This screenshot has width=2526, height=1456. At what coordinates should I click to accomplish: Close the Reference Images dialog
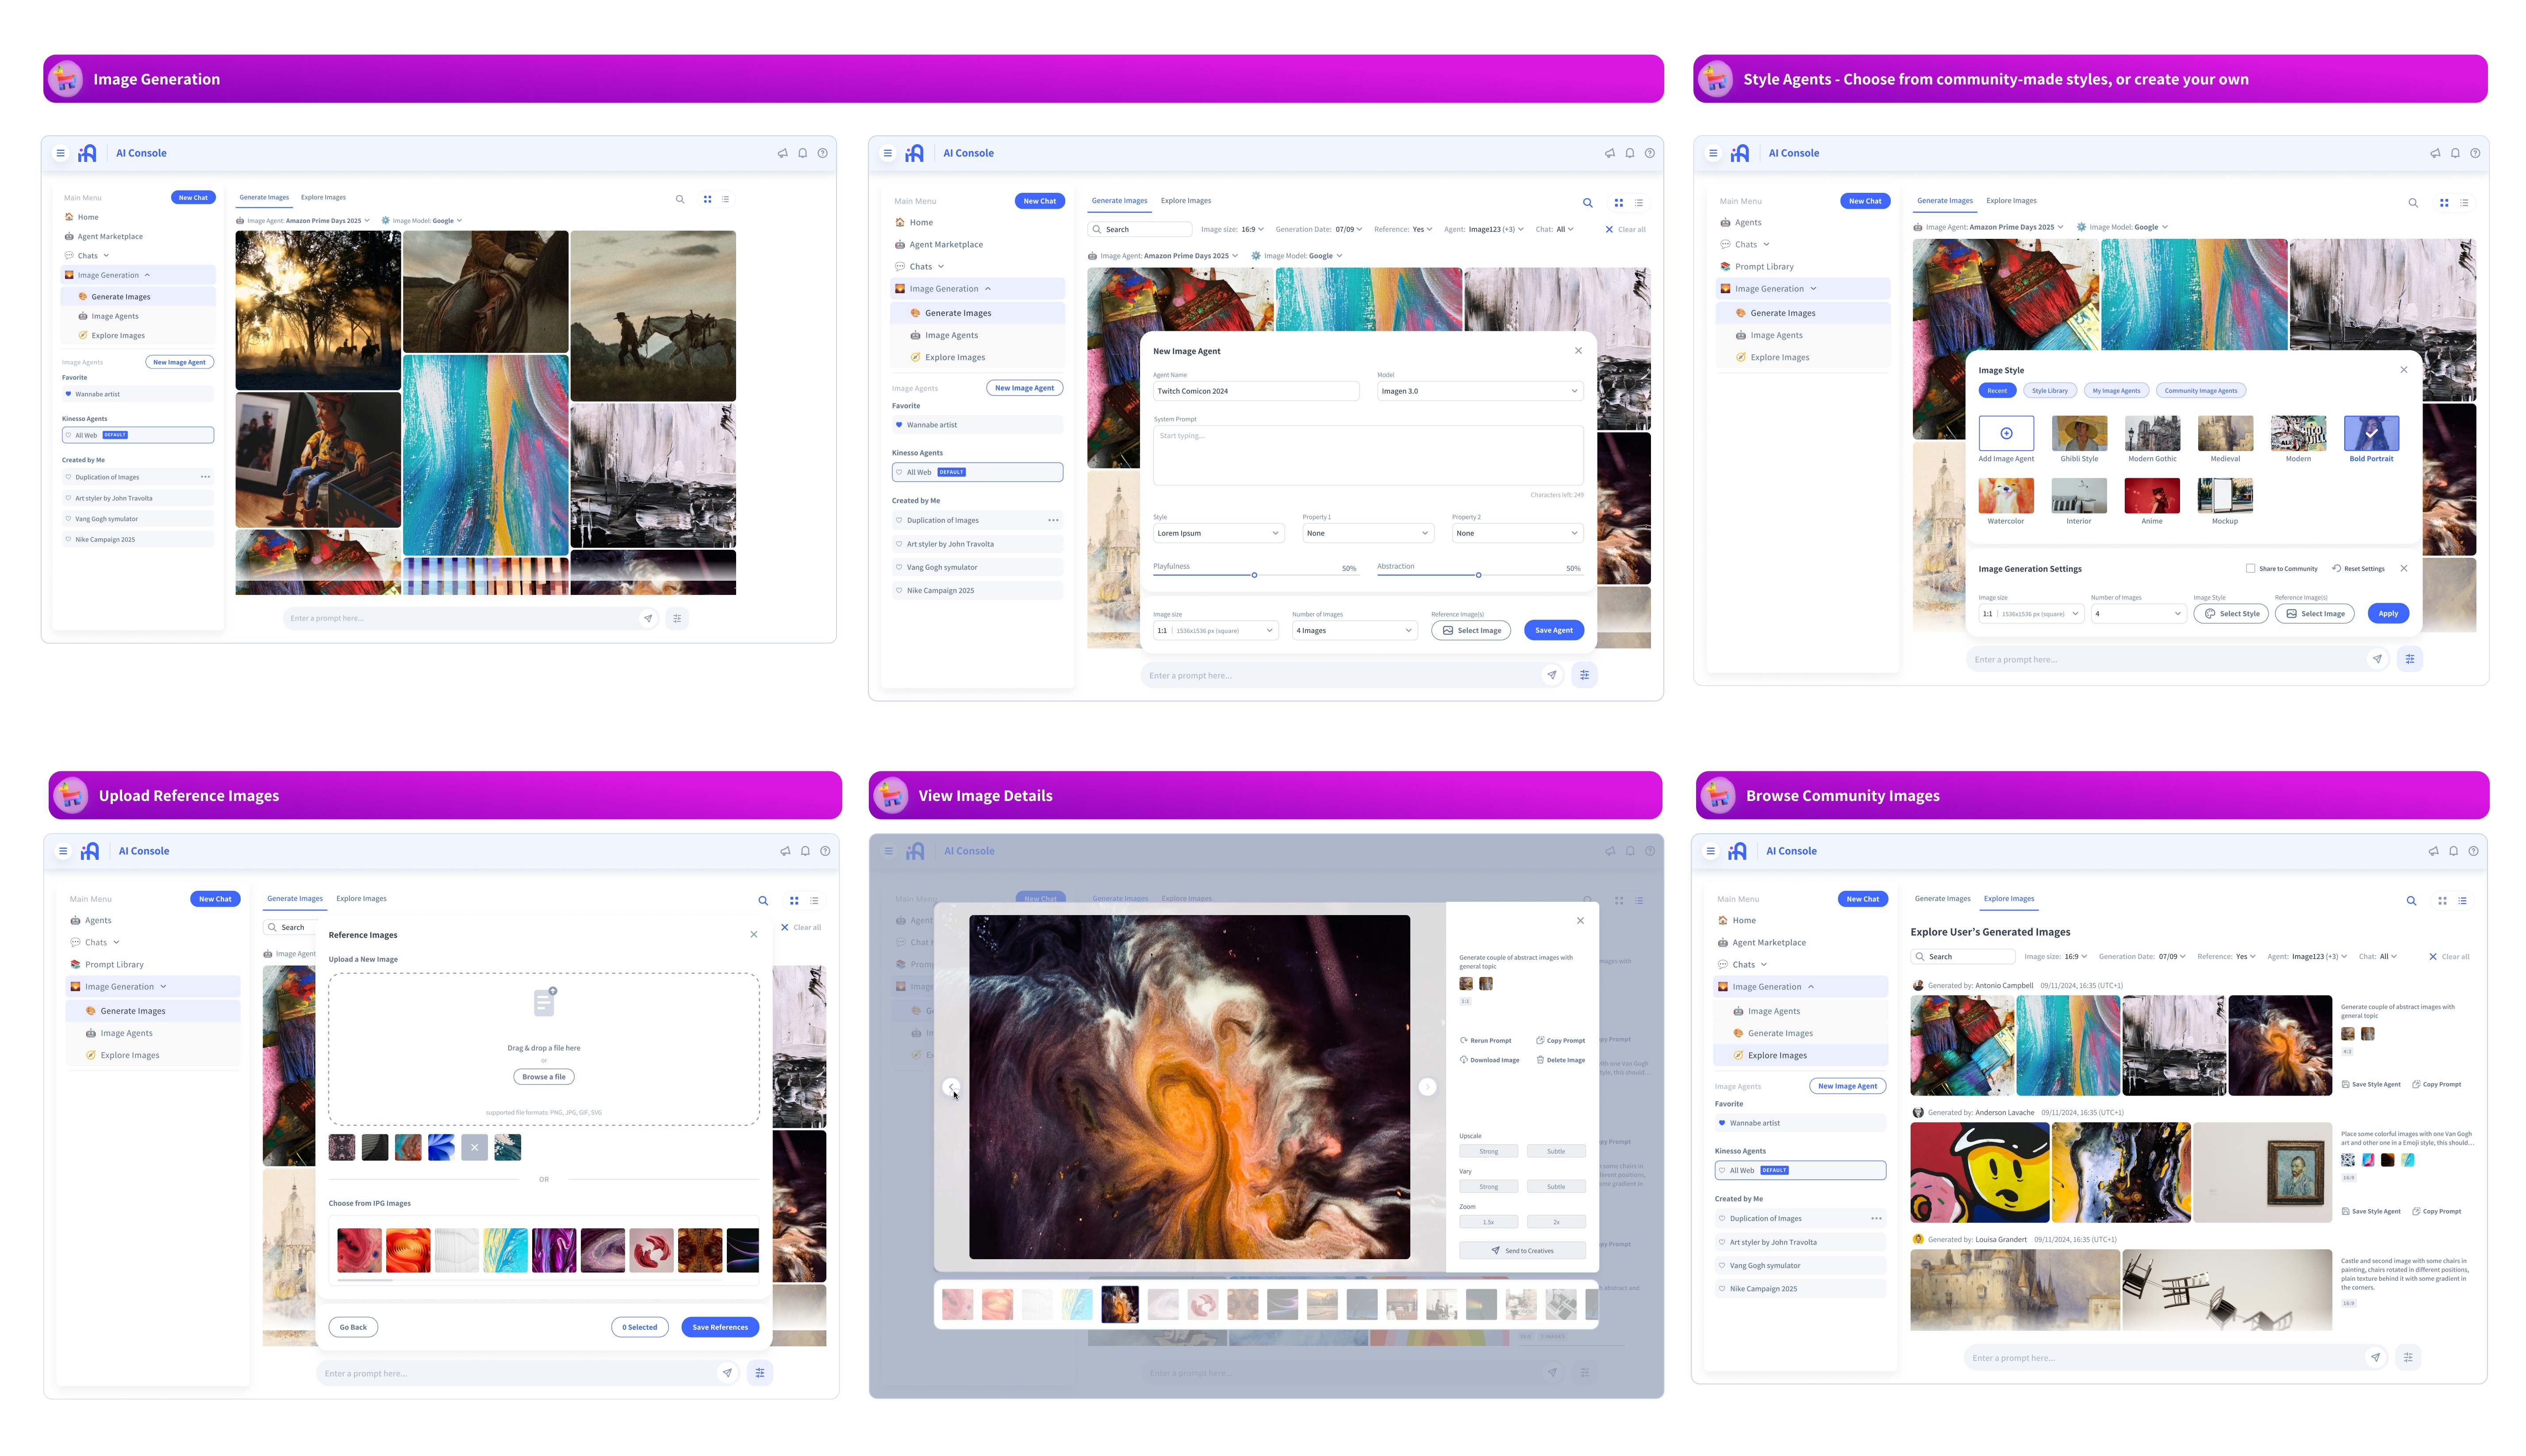[x=754, y=934]
